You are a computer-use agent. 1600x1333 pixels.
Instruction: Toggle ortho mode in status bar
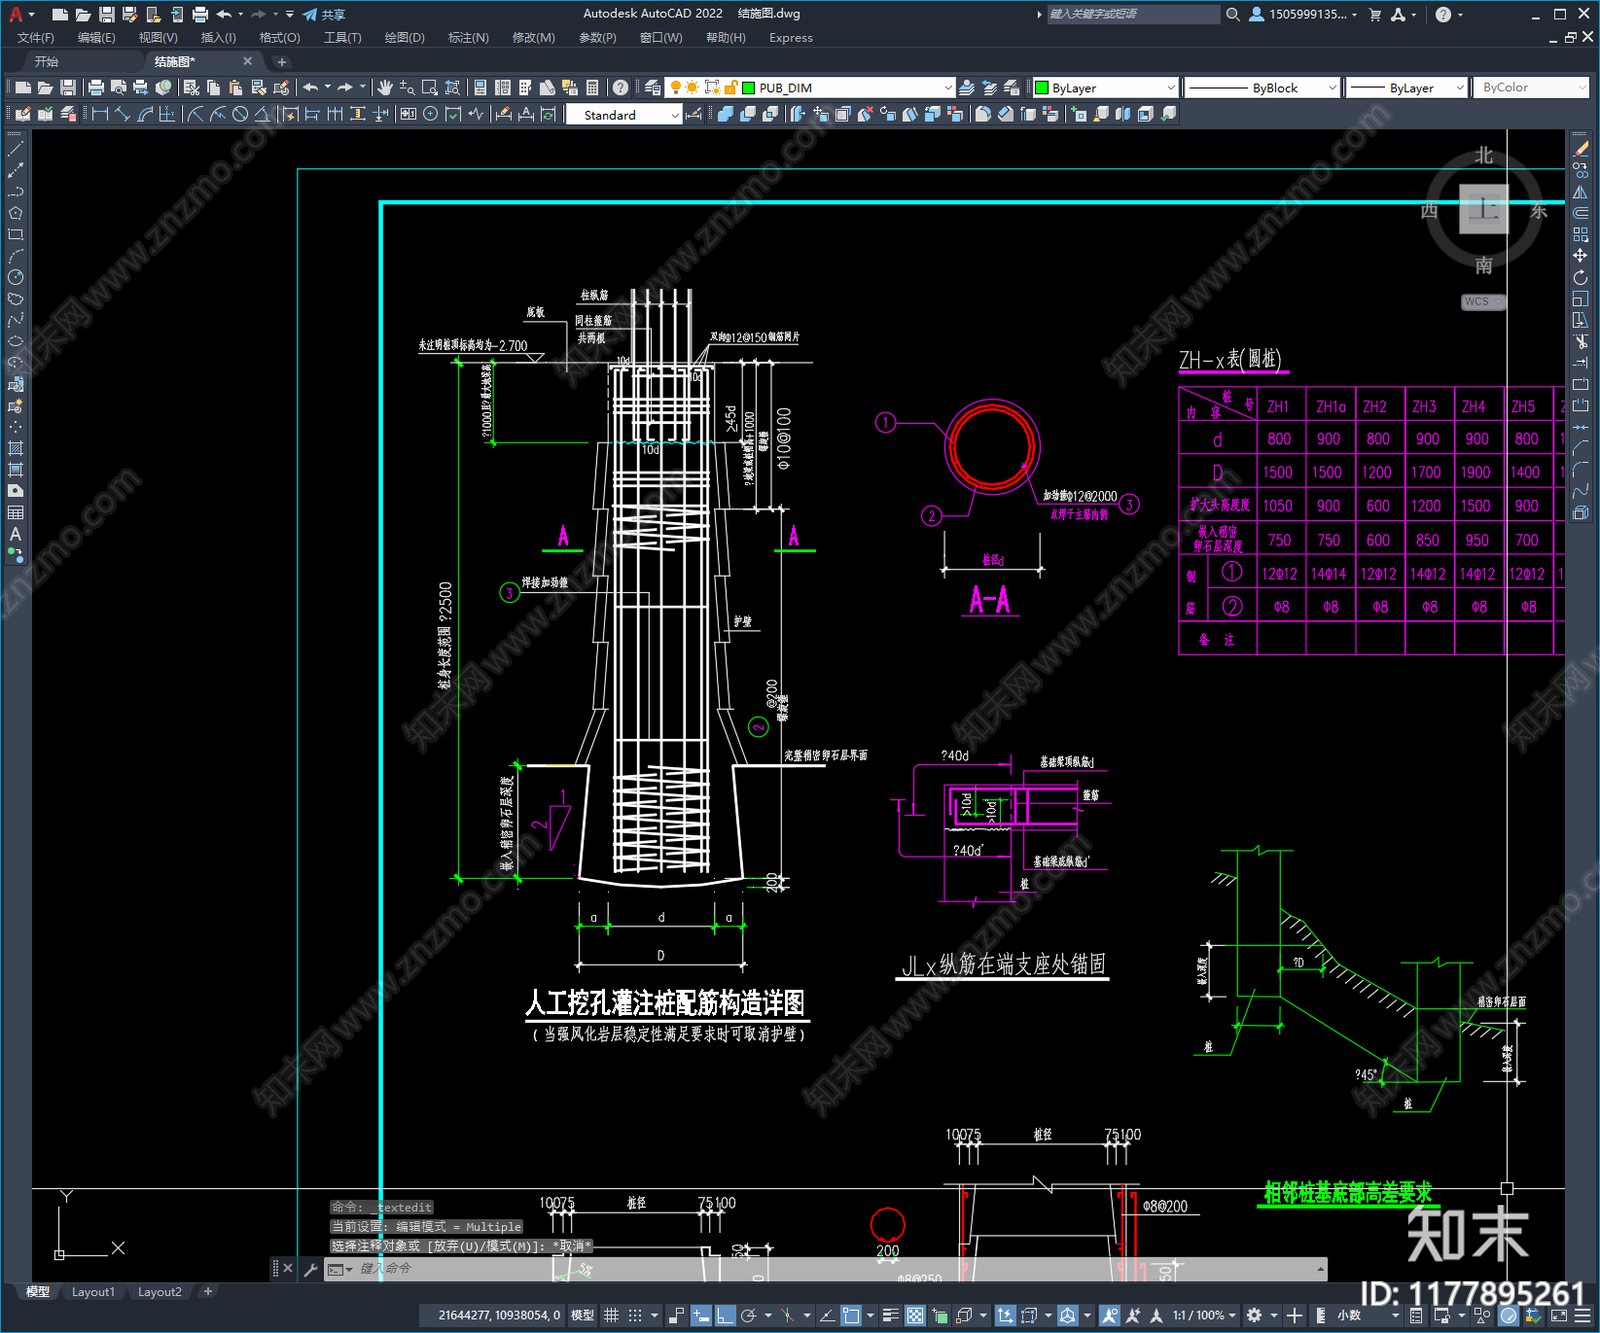click(x=725, y=1315)
